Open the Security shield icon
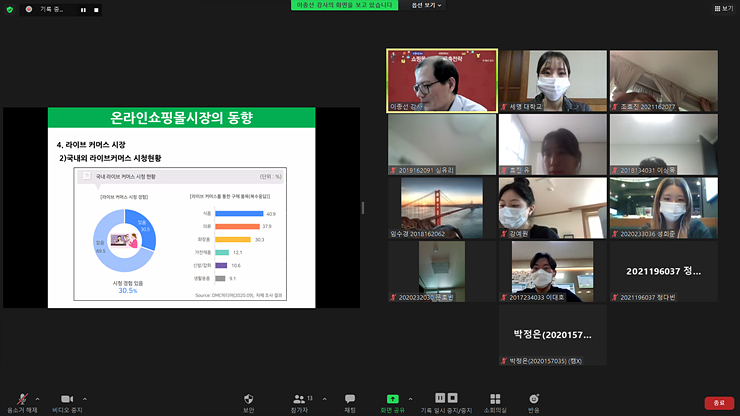The width and height of the screenshot is (740, 416). pyautogui.click(x=249, y=399)
